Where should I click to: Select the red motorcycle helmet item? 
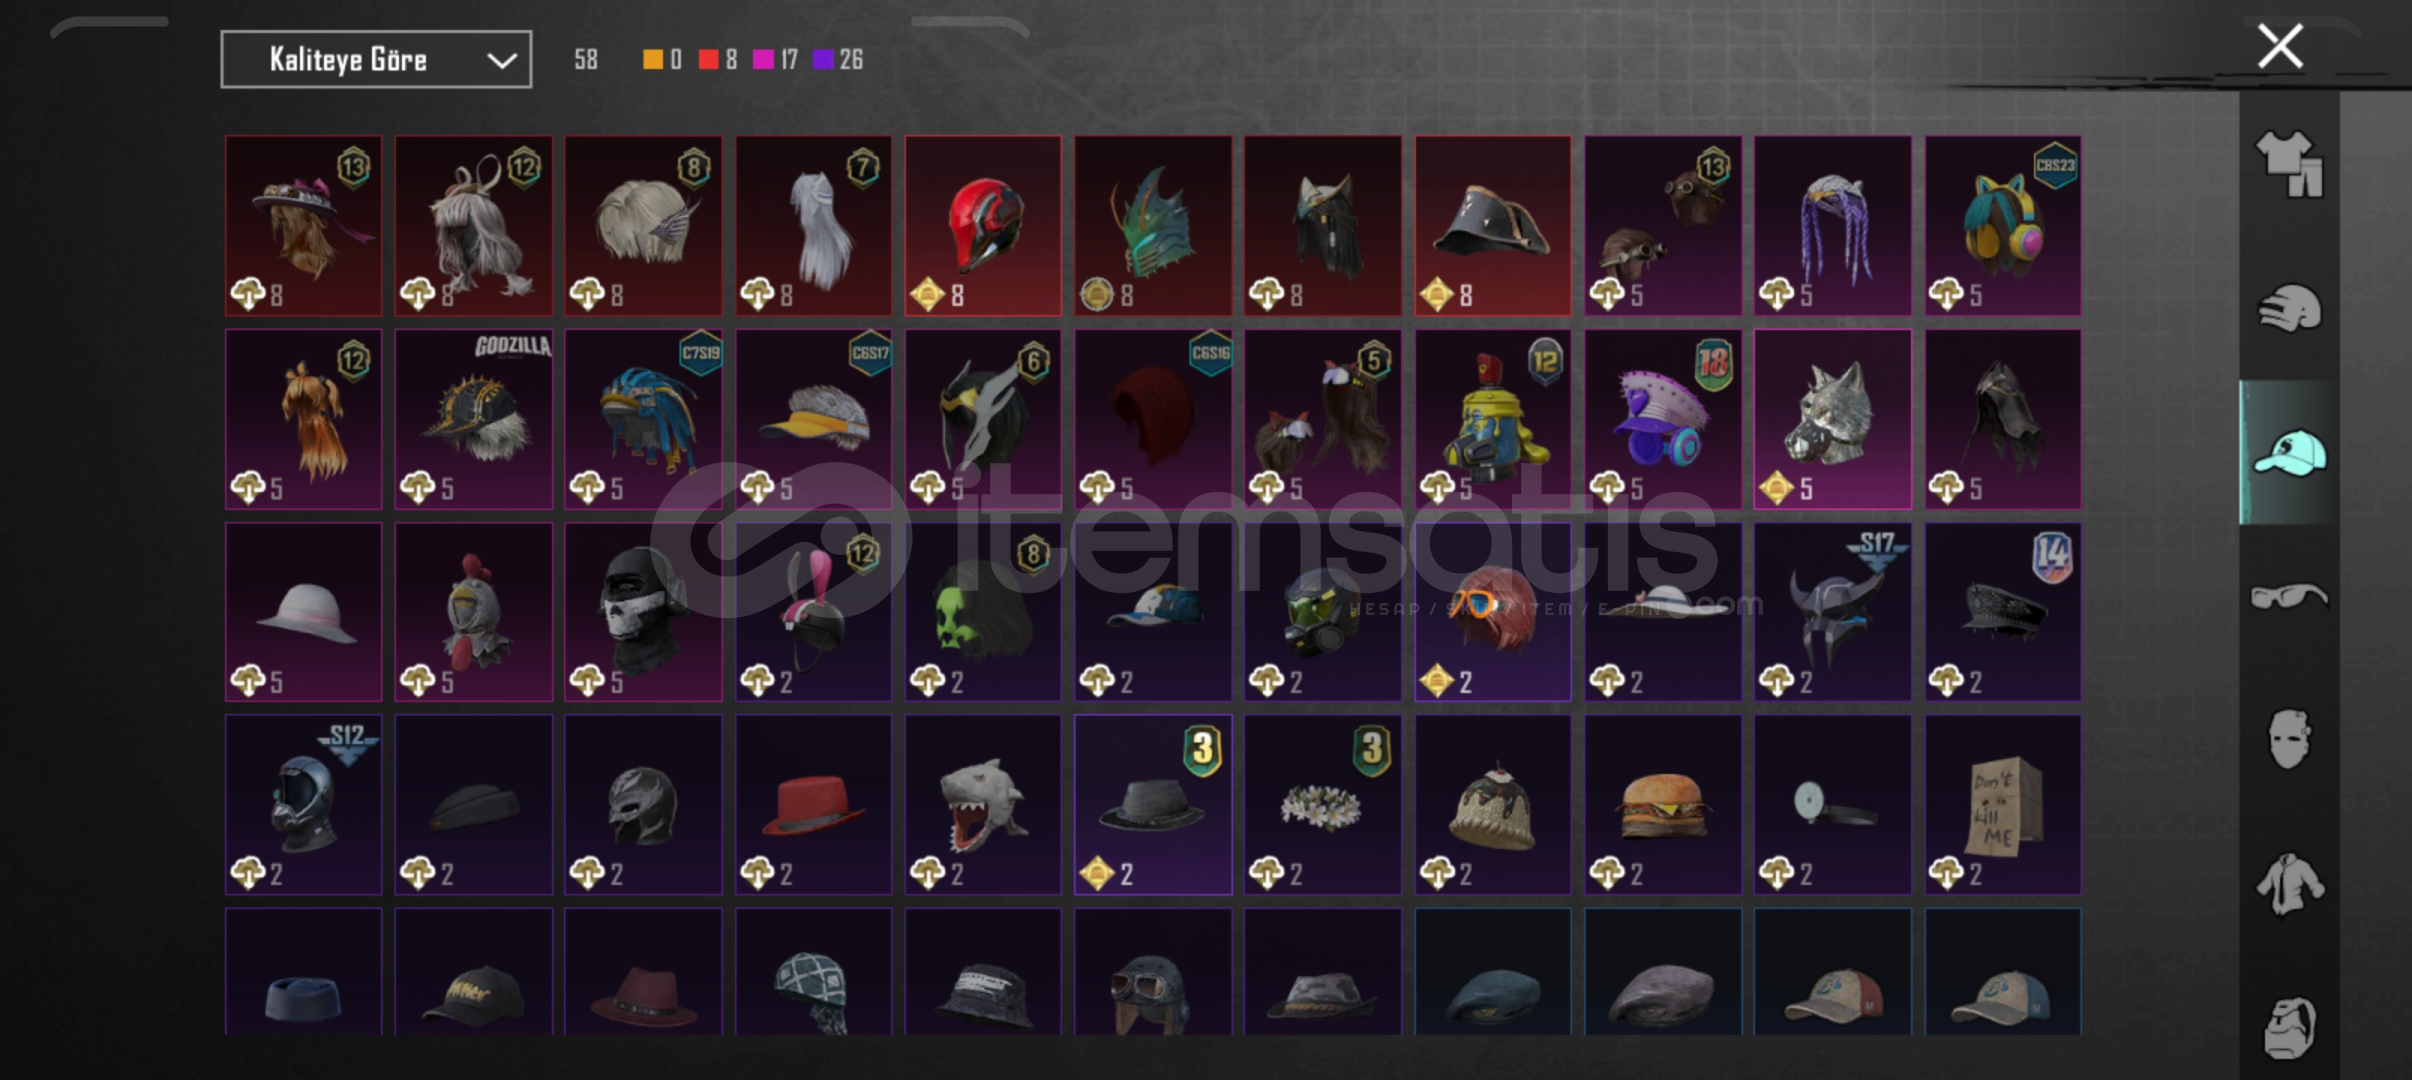click(983, 226)
